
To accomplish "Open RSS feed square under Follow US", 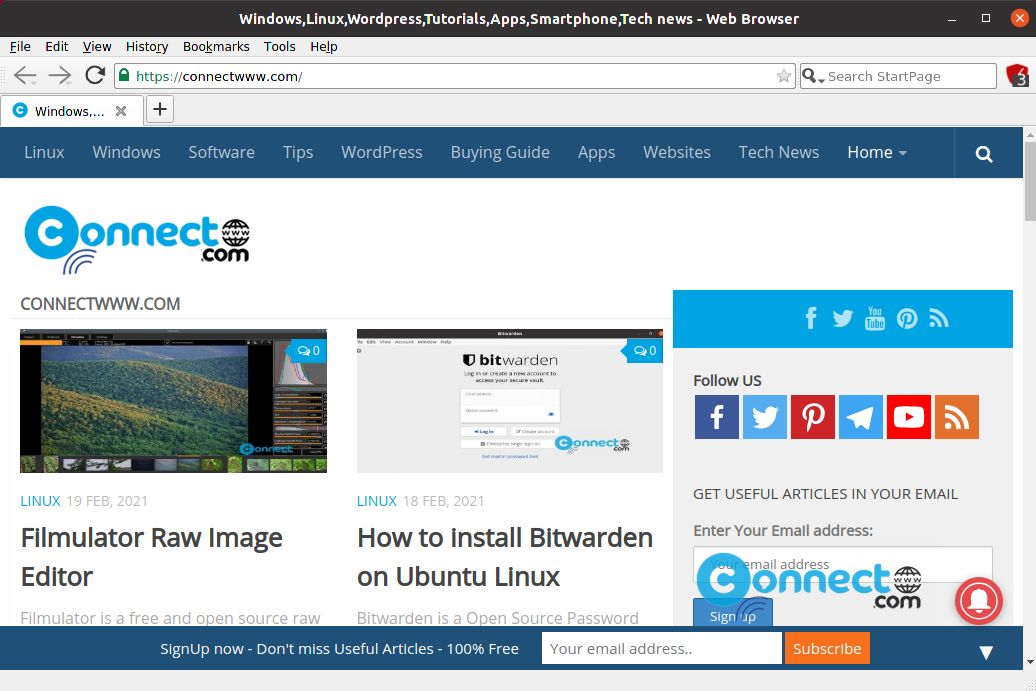I will click(957, 417).
